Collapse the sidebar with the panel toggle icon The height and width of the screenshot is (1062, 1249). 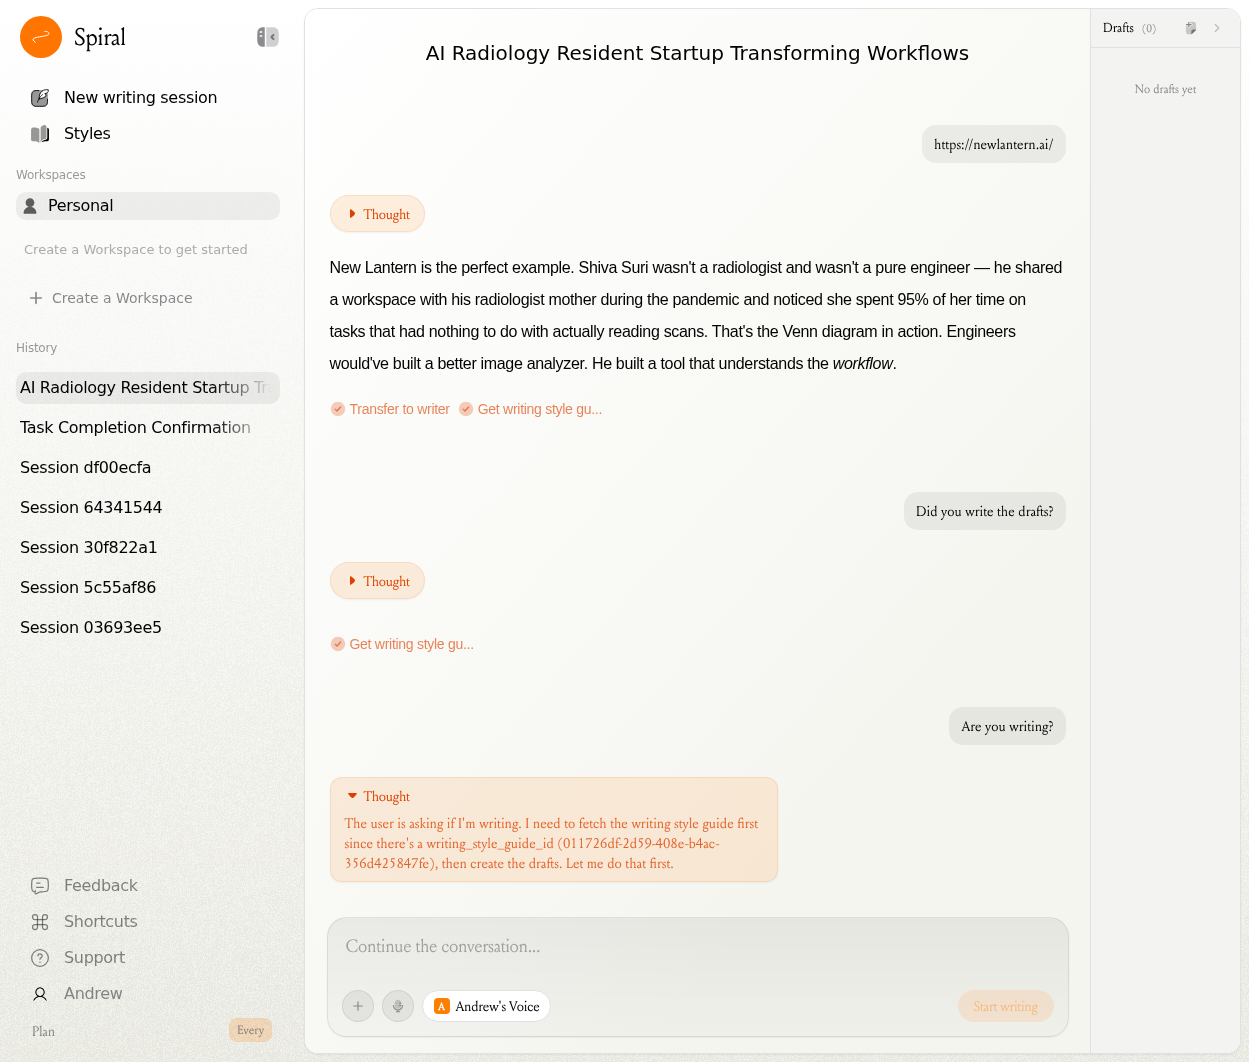[x=267, y=37]
